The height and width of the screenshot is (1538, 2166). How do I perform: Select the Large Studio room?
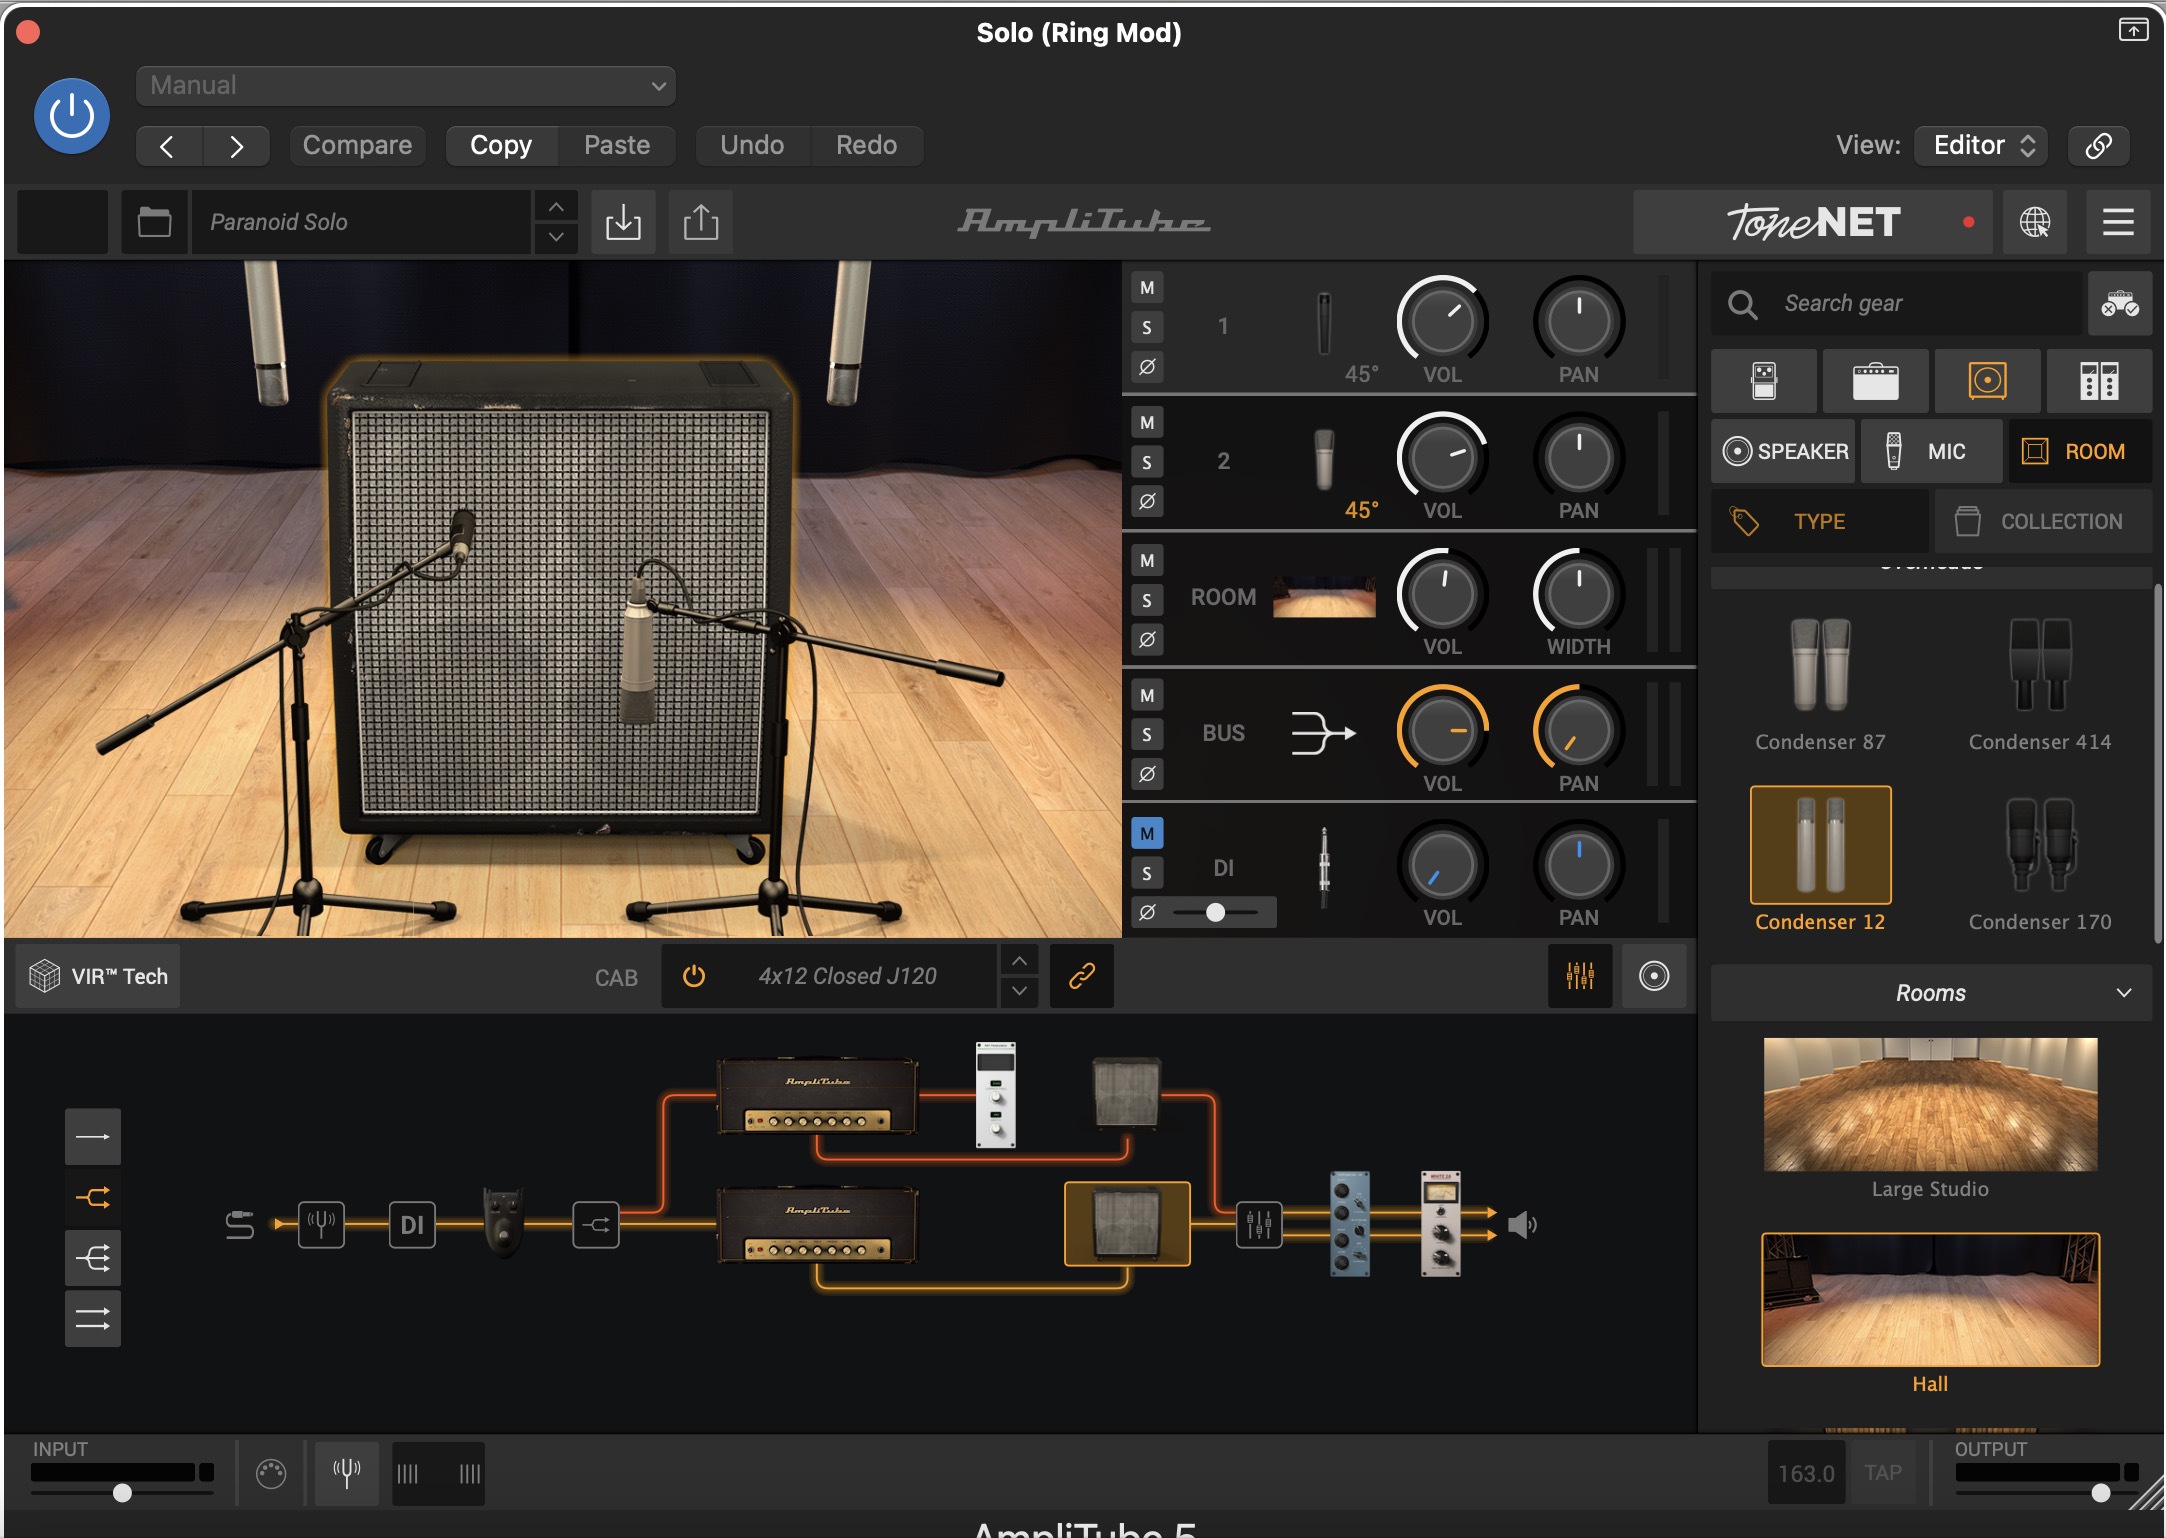(x=1930, y=1104)
